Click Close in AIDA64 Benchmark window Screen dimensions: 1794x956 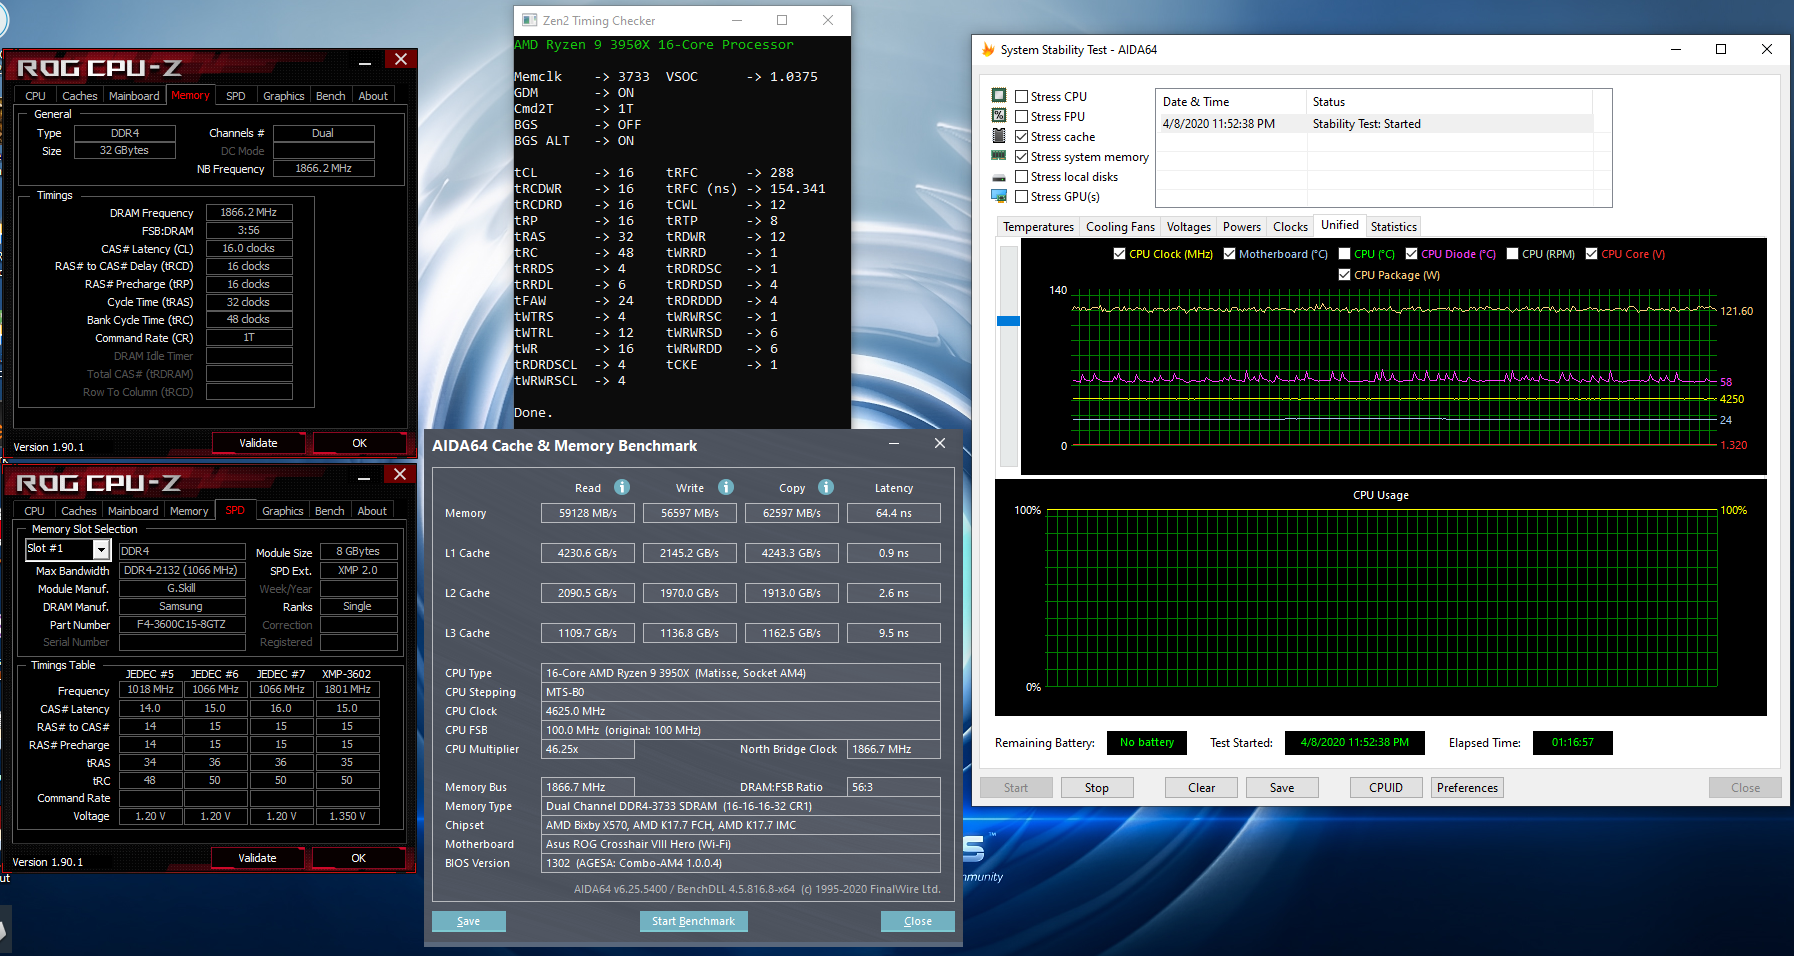(917, 921)
